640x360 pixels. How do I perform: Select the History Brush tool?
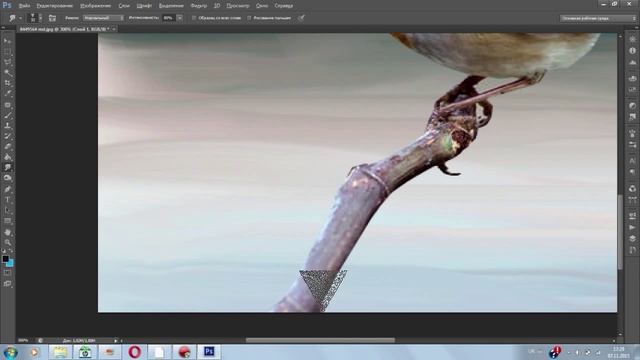click(7, 136)
